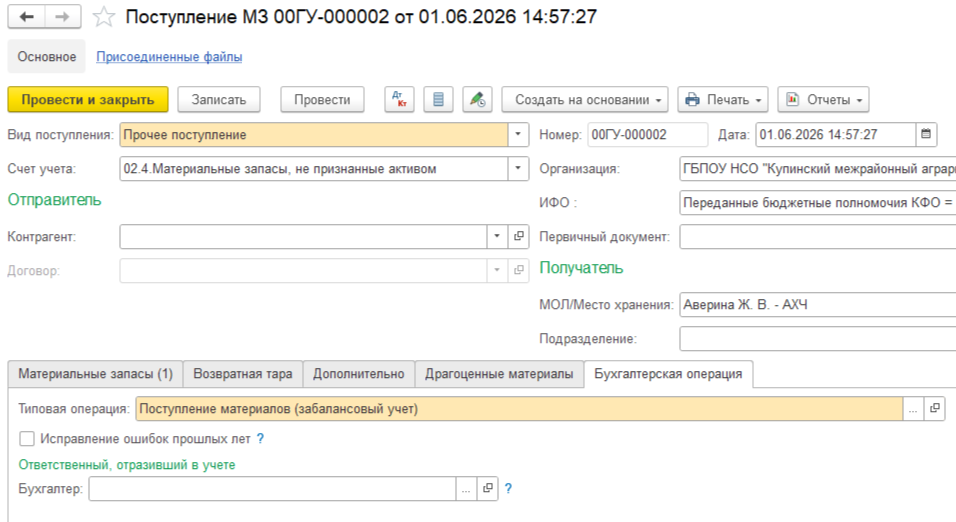Go forward with the right arrow button

63,17
